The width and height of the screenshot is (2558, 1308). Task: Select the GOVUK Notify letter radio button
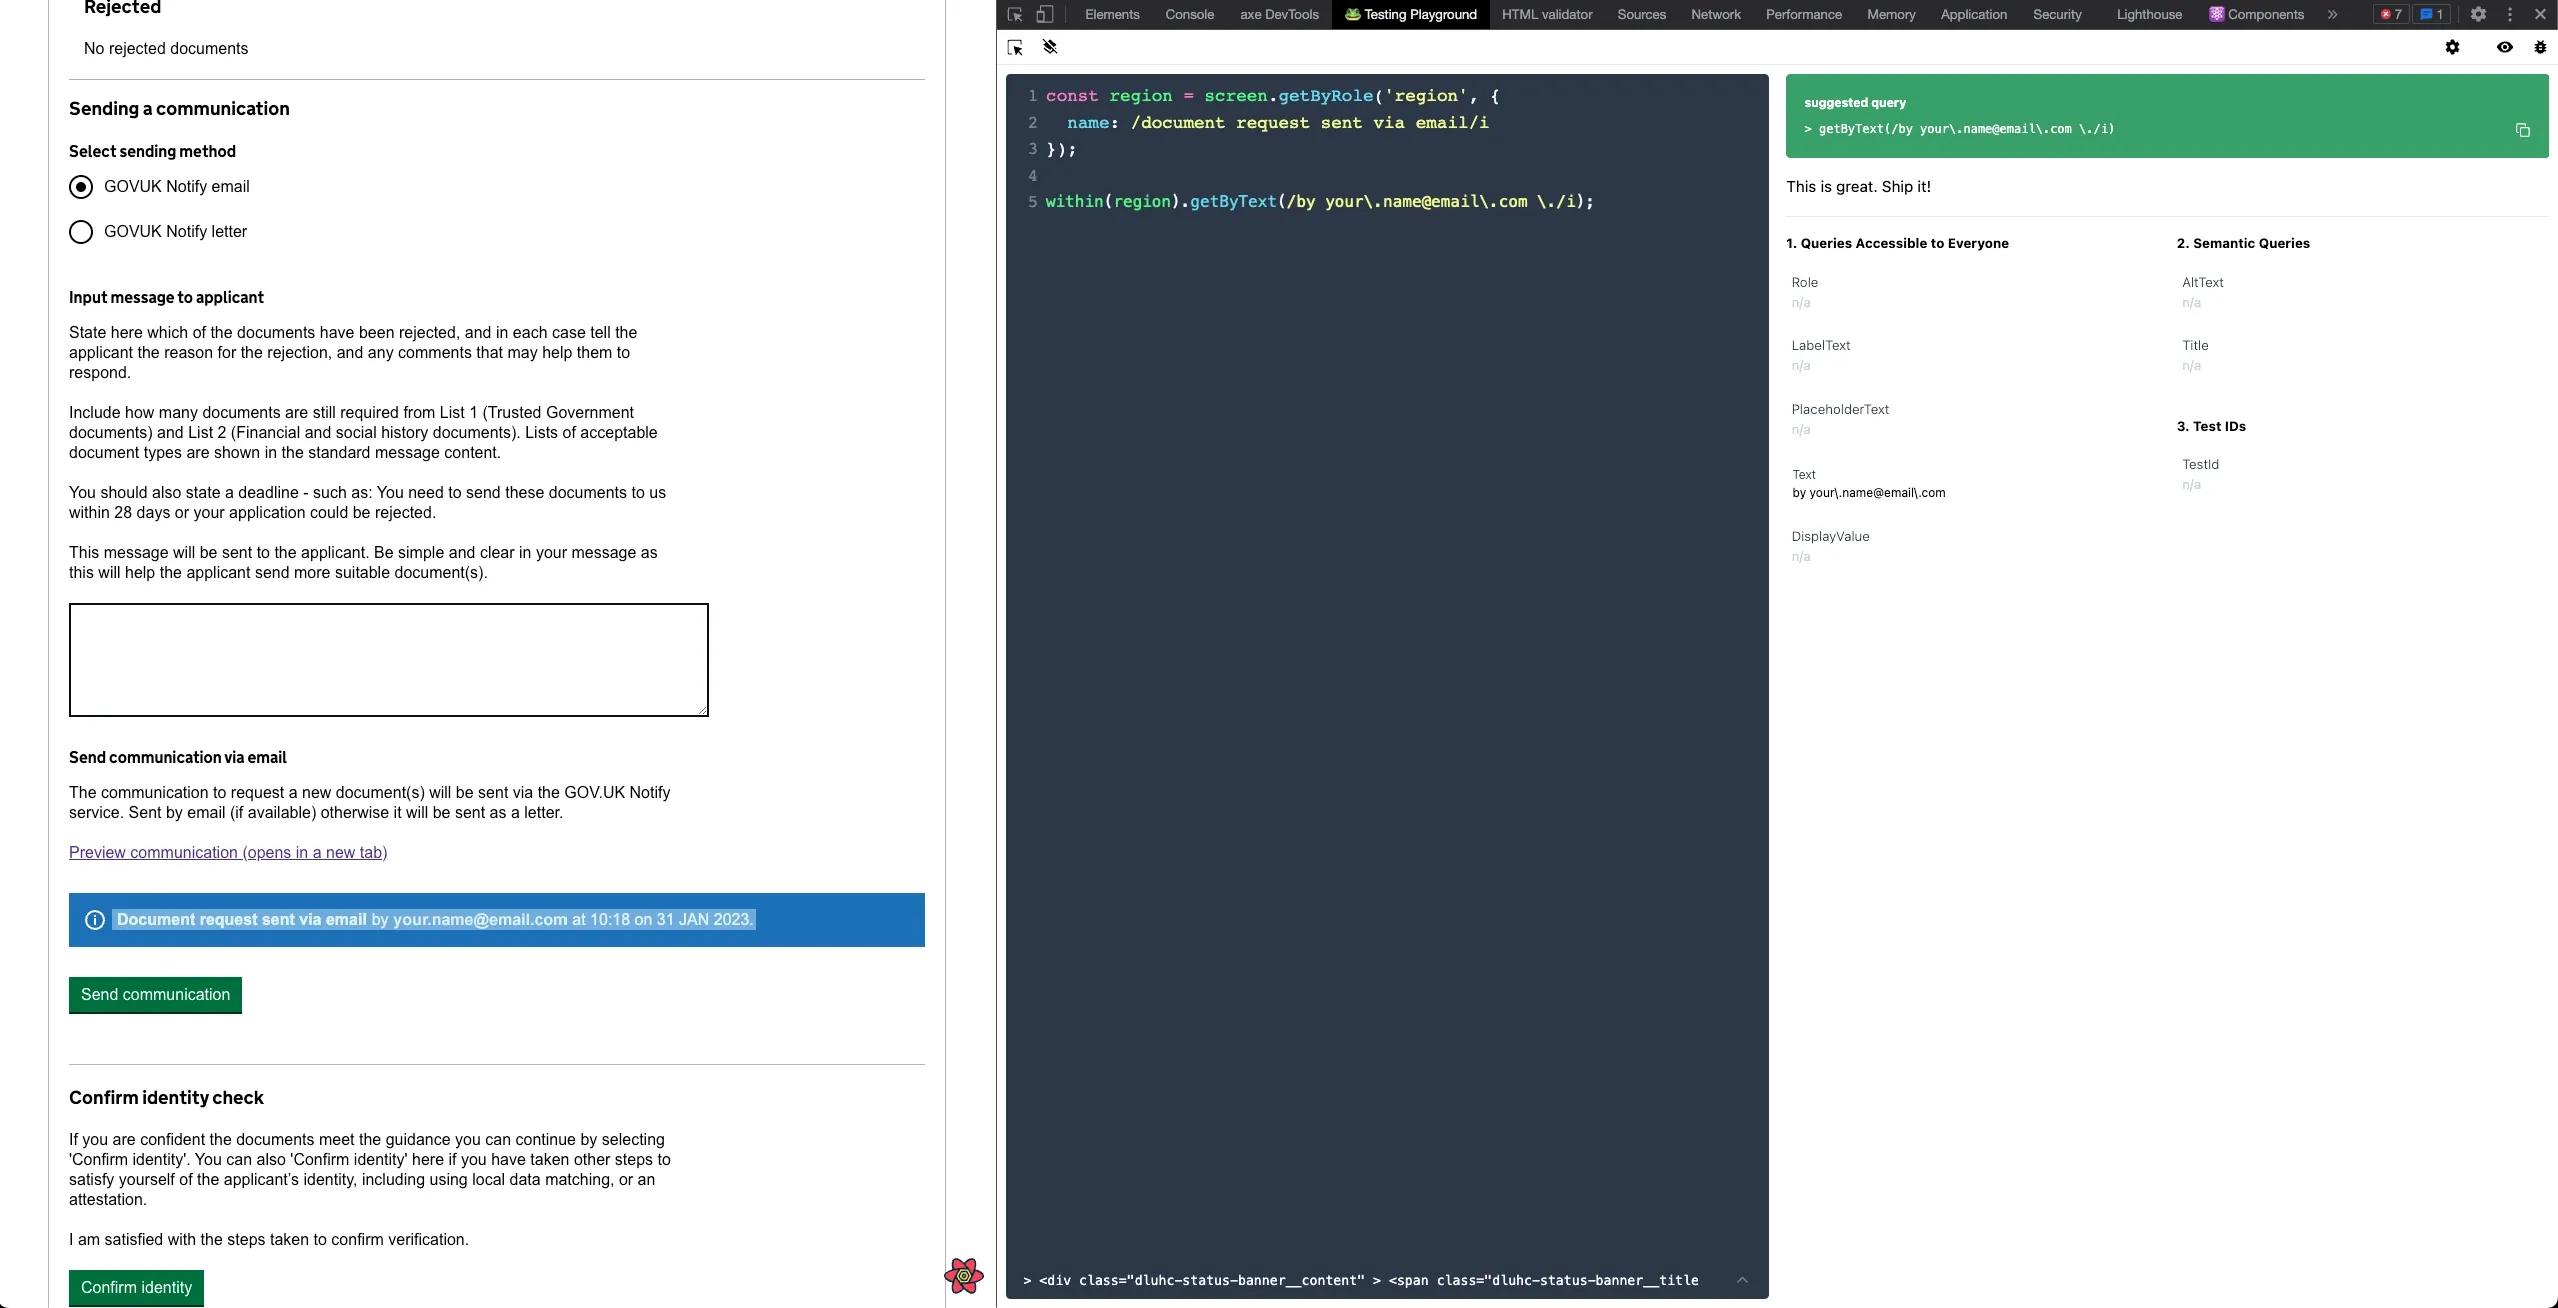[81, 231]
